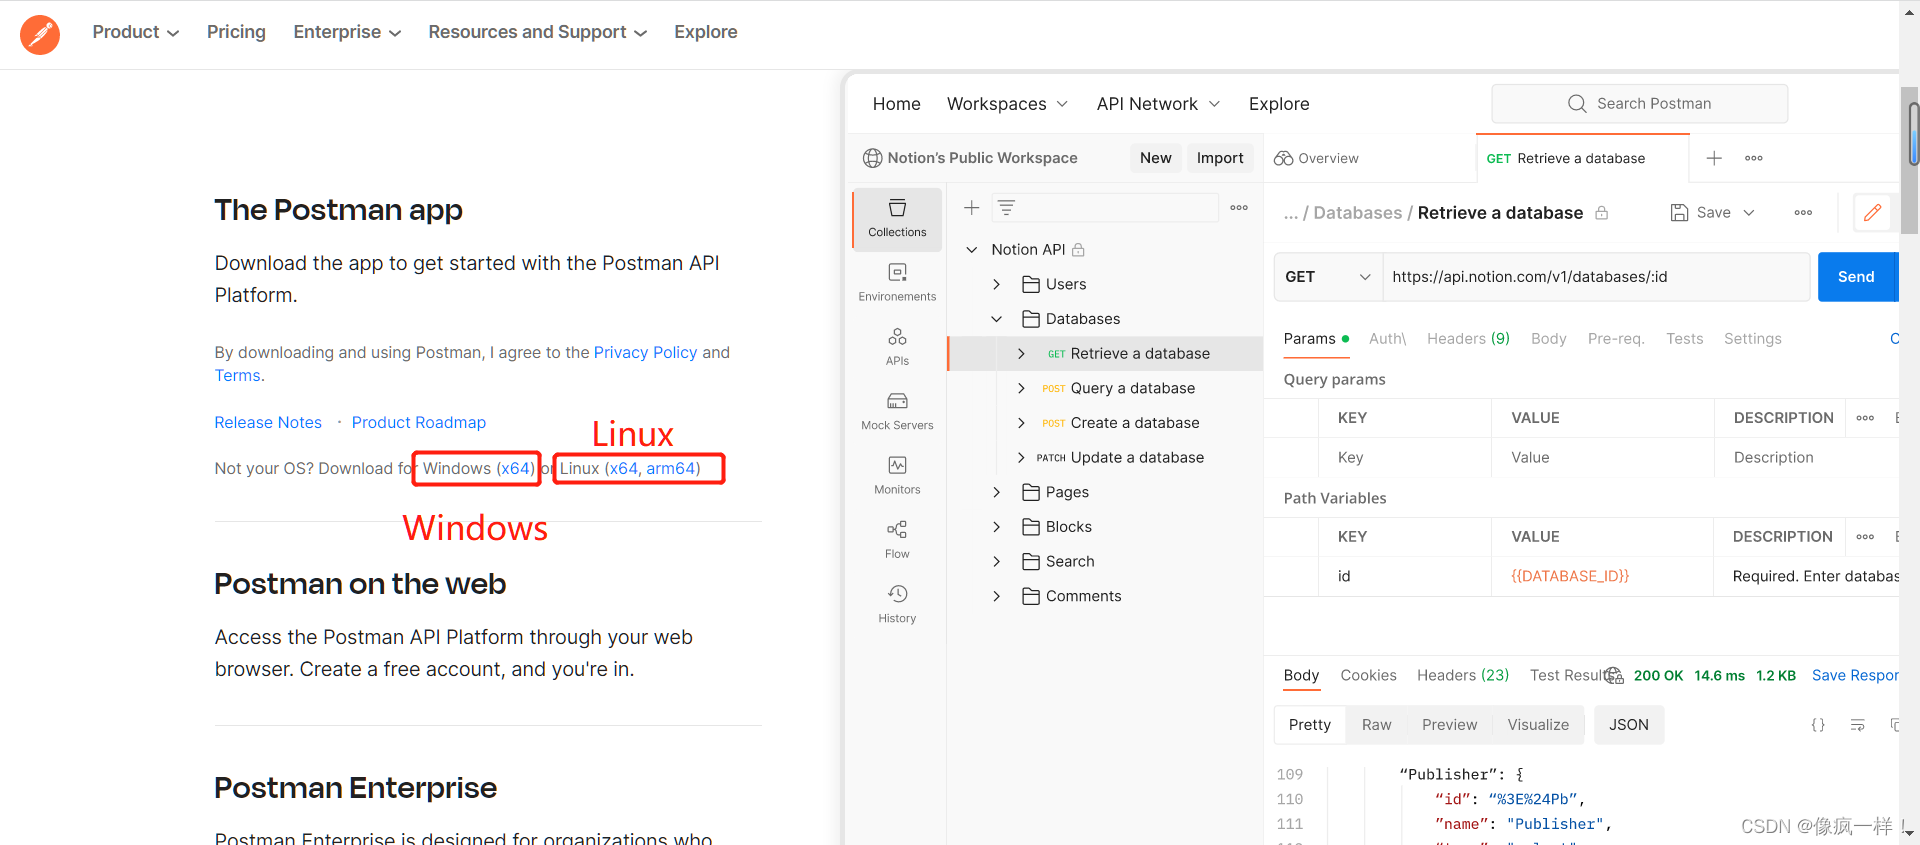Click the Query params column options dots
Screen dimensions: 1920x845
coord(1865,418)
